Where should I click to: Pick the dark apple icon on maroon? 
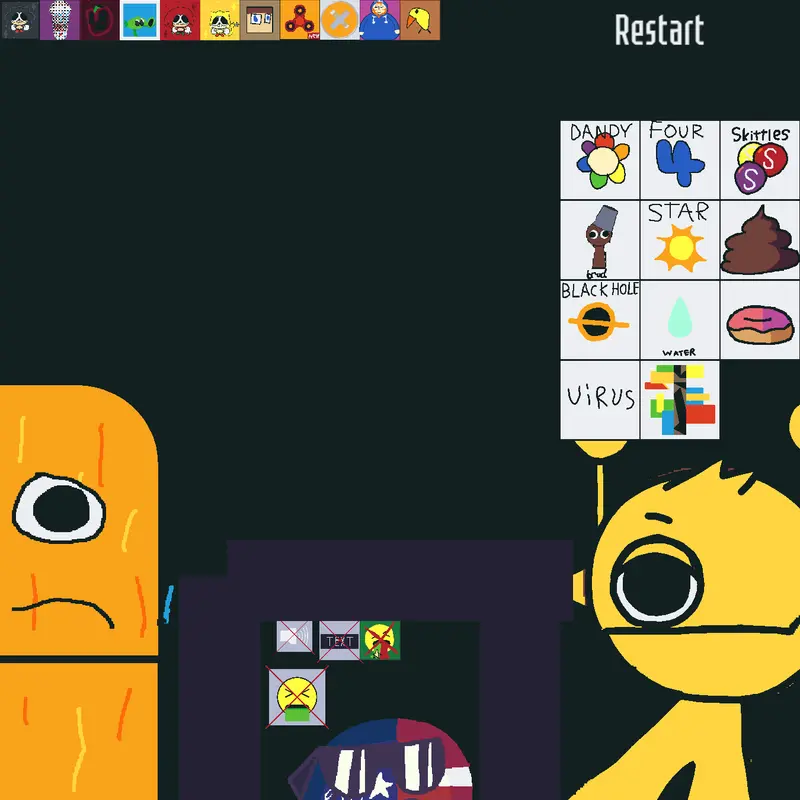pos(99,20)
